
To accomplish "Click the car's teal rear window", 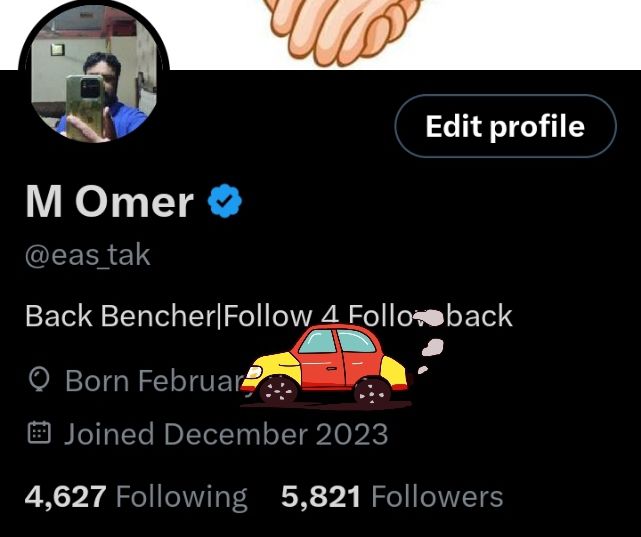I will tap(356, 342).
